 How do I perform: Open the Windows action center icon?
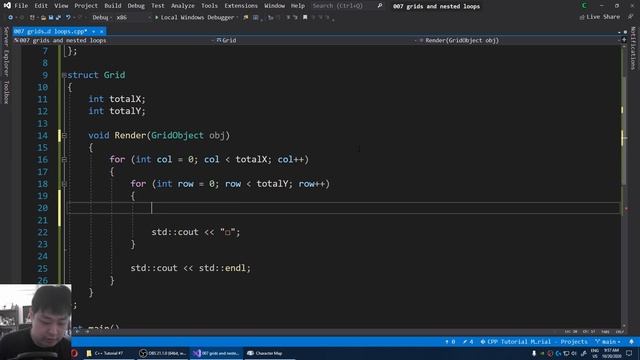(x=629, y=353)
